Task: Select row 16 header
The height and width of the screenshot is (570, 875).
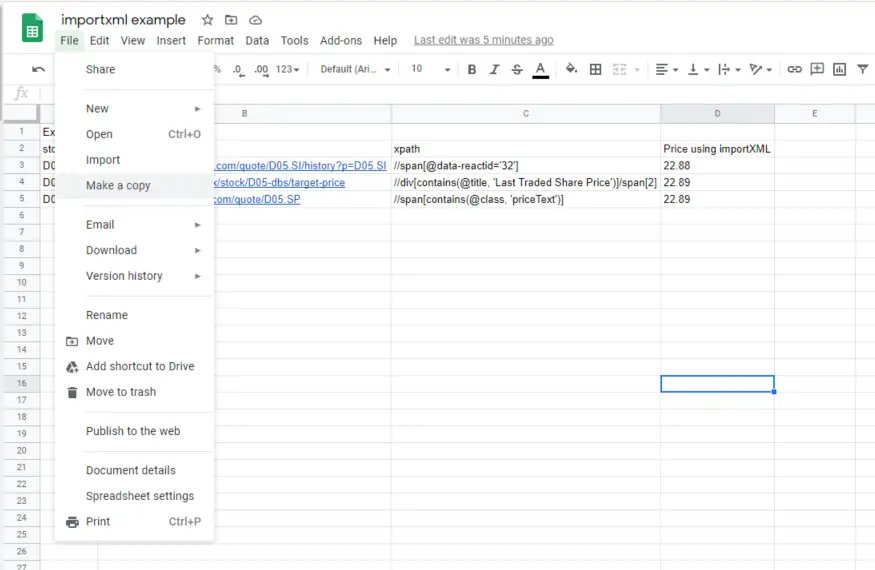Action: pyautogui.click(x=21, y=384)
